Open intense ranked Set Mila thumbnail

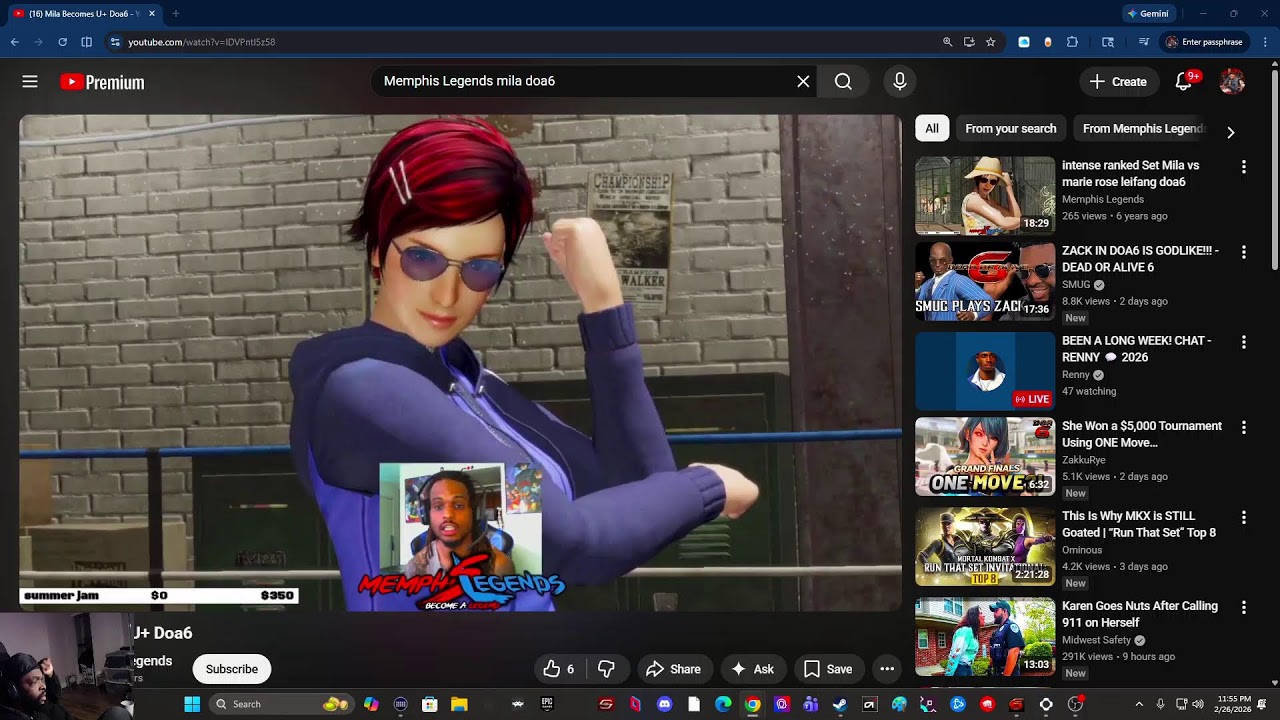[985, 195]
